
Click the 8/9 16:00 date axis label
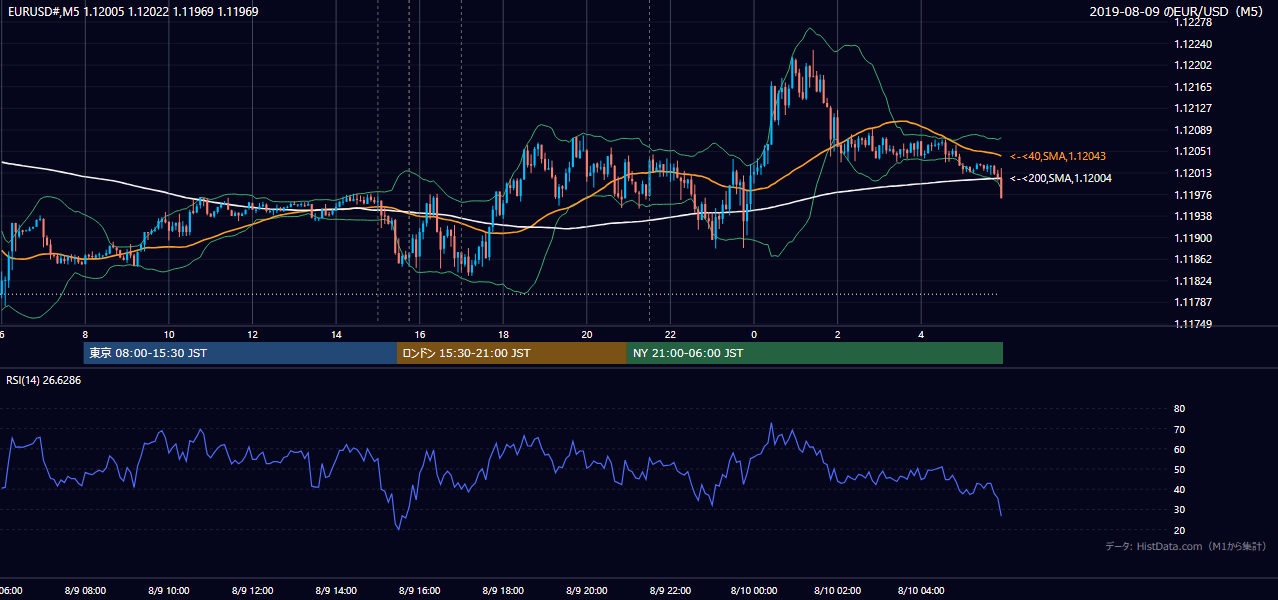pyautogui.click(x=420, y=591)
